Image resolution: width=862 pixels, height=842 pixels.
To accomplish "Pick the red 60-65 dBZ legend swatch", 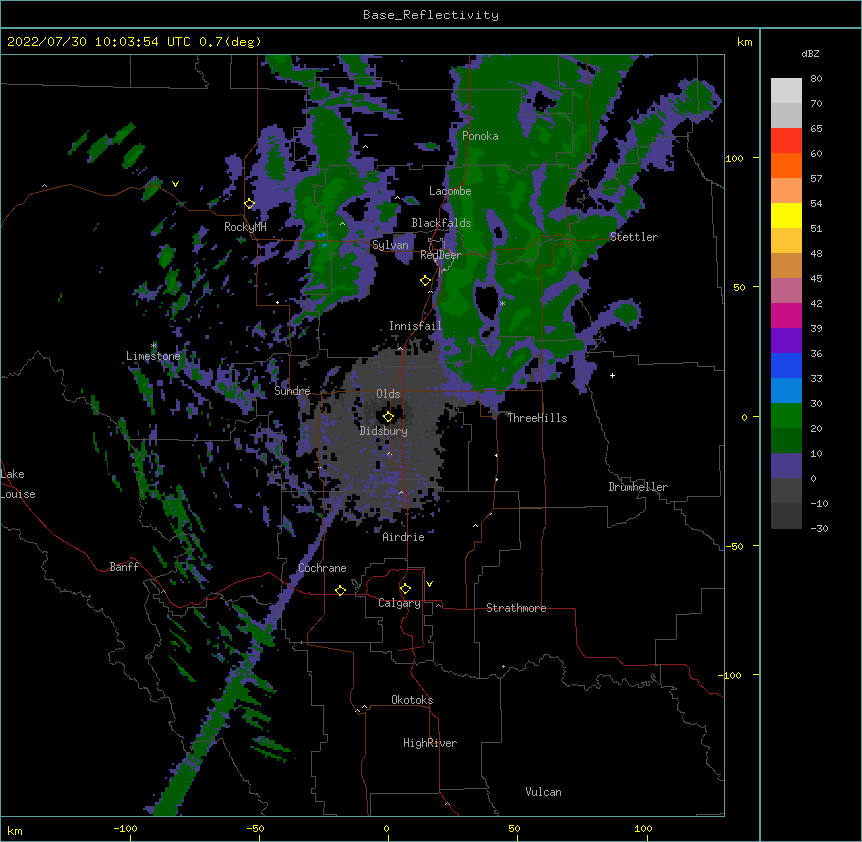I will tap(786, 141).
